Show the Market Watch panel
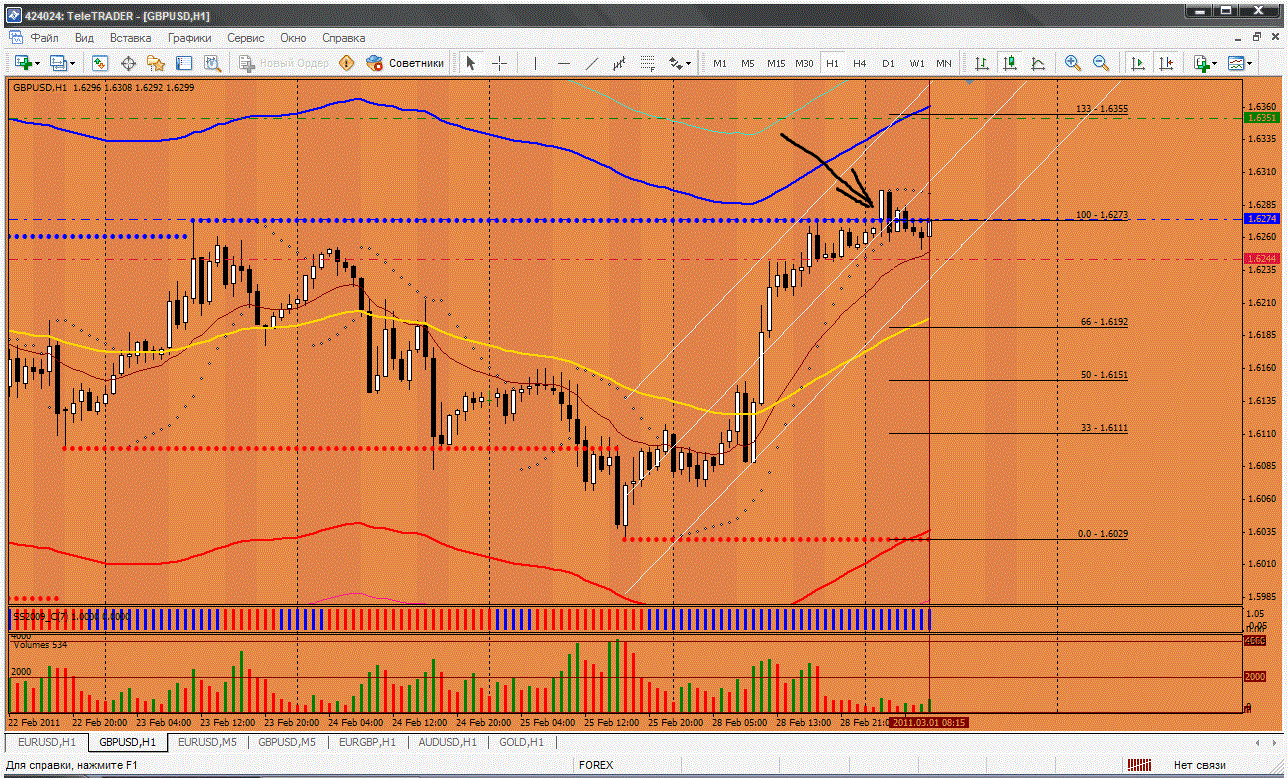Screen dimensions: 1288x778 (100, 63)
